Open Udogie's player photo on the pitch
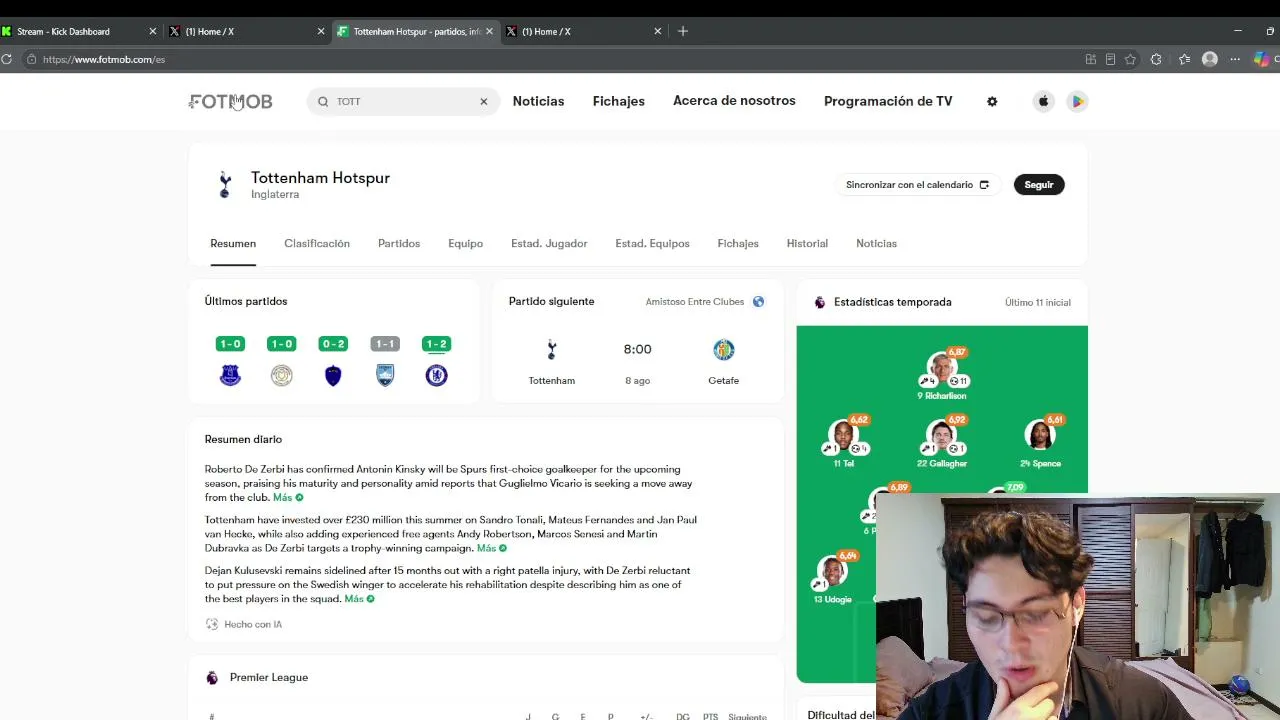 click(x=832, y=572)
